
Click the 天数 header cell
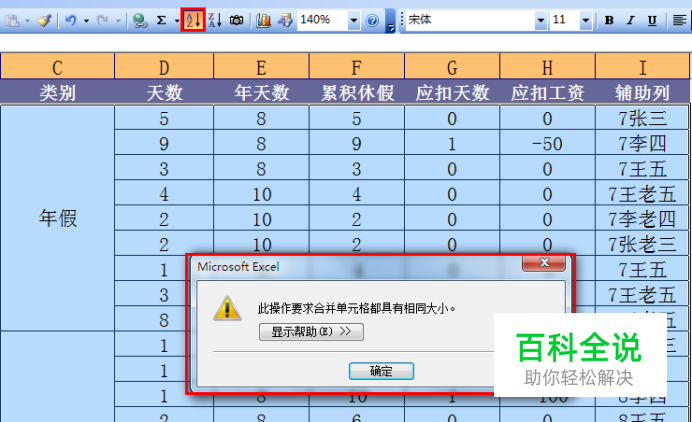tap(164, 93)
